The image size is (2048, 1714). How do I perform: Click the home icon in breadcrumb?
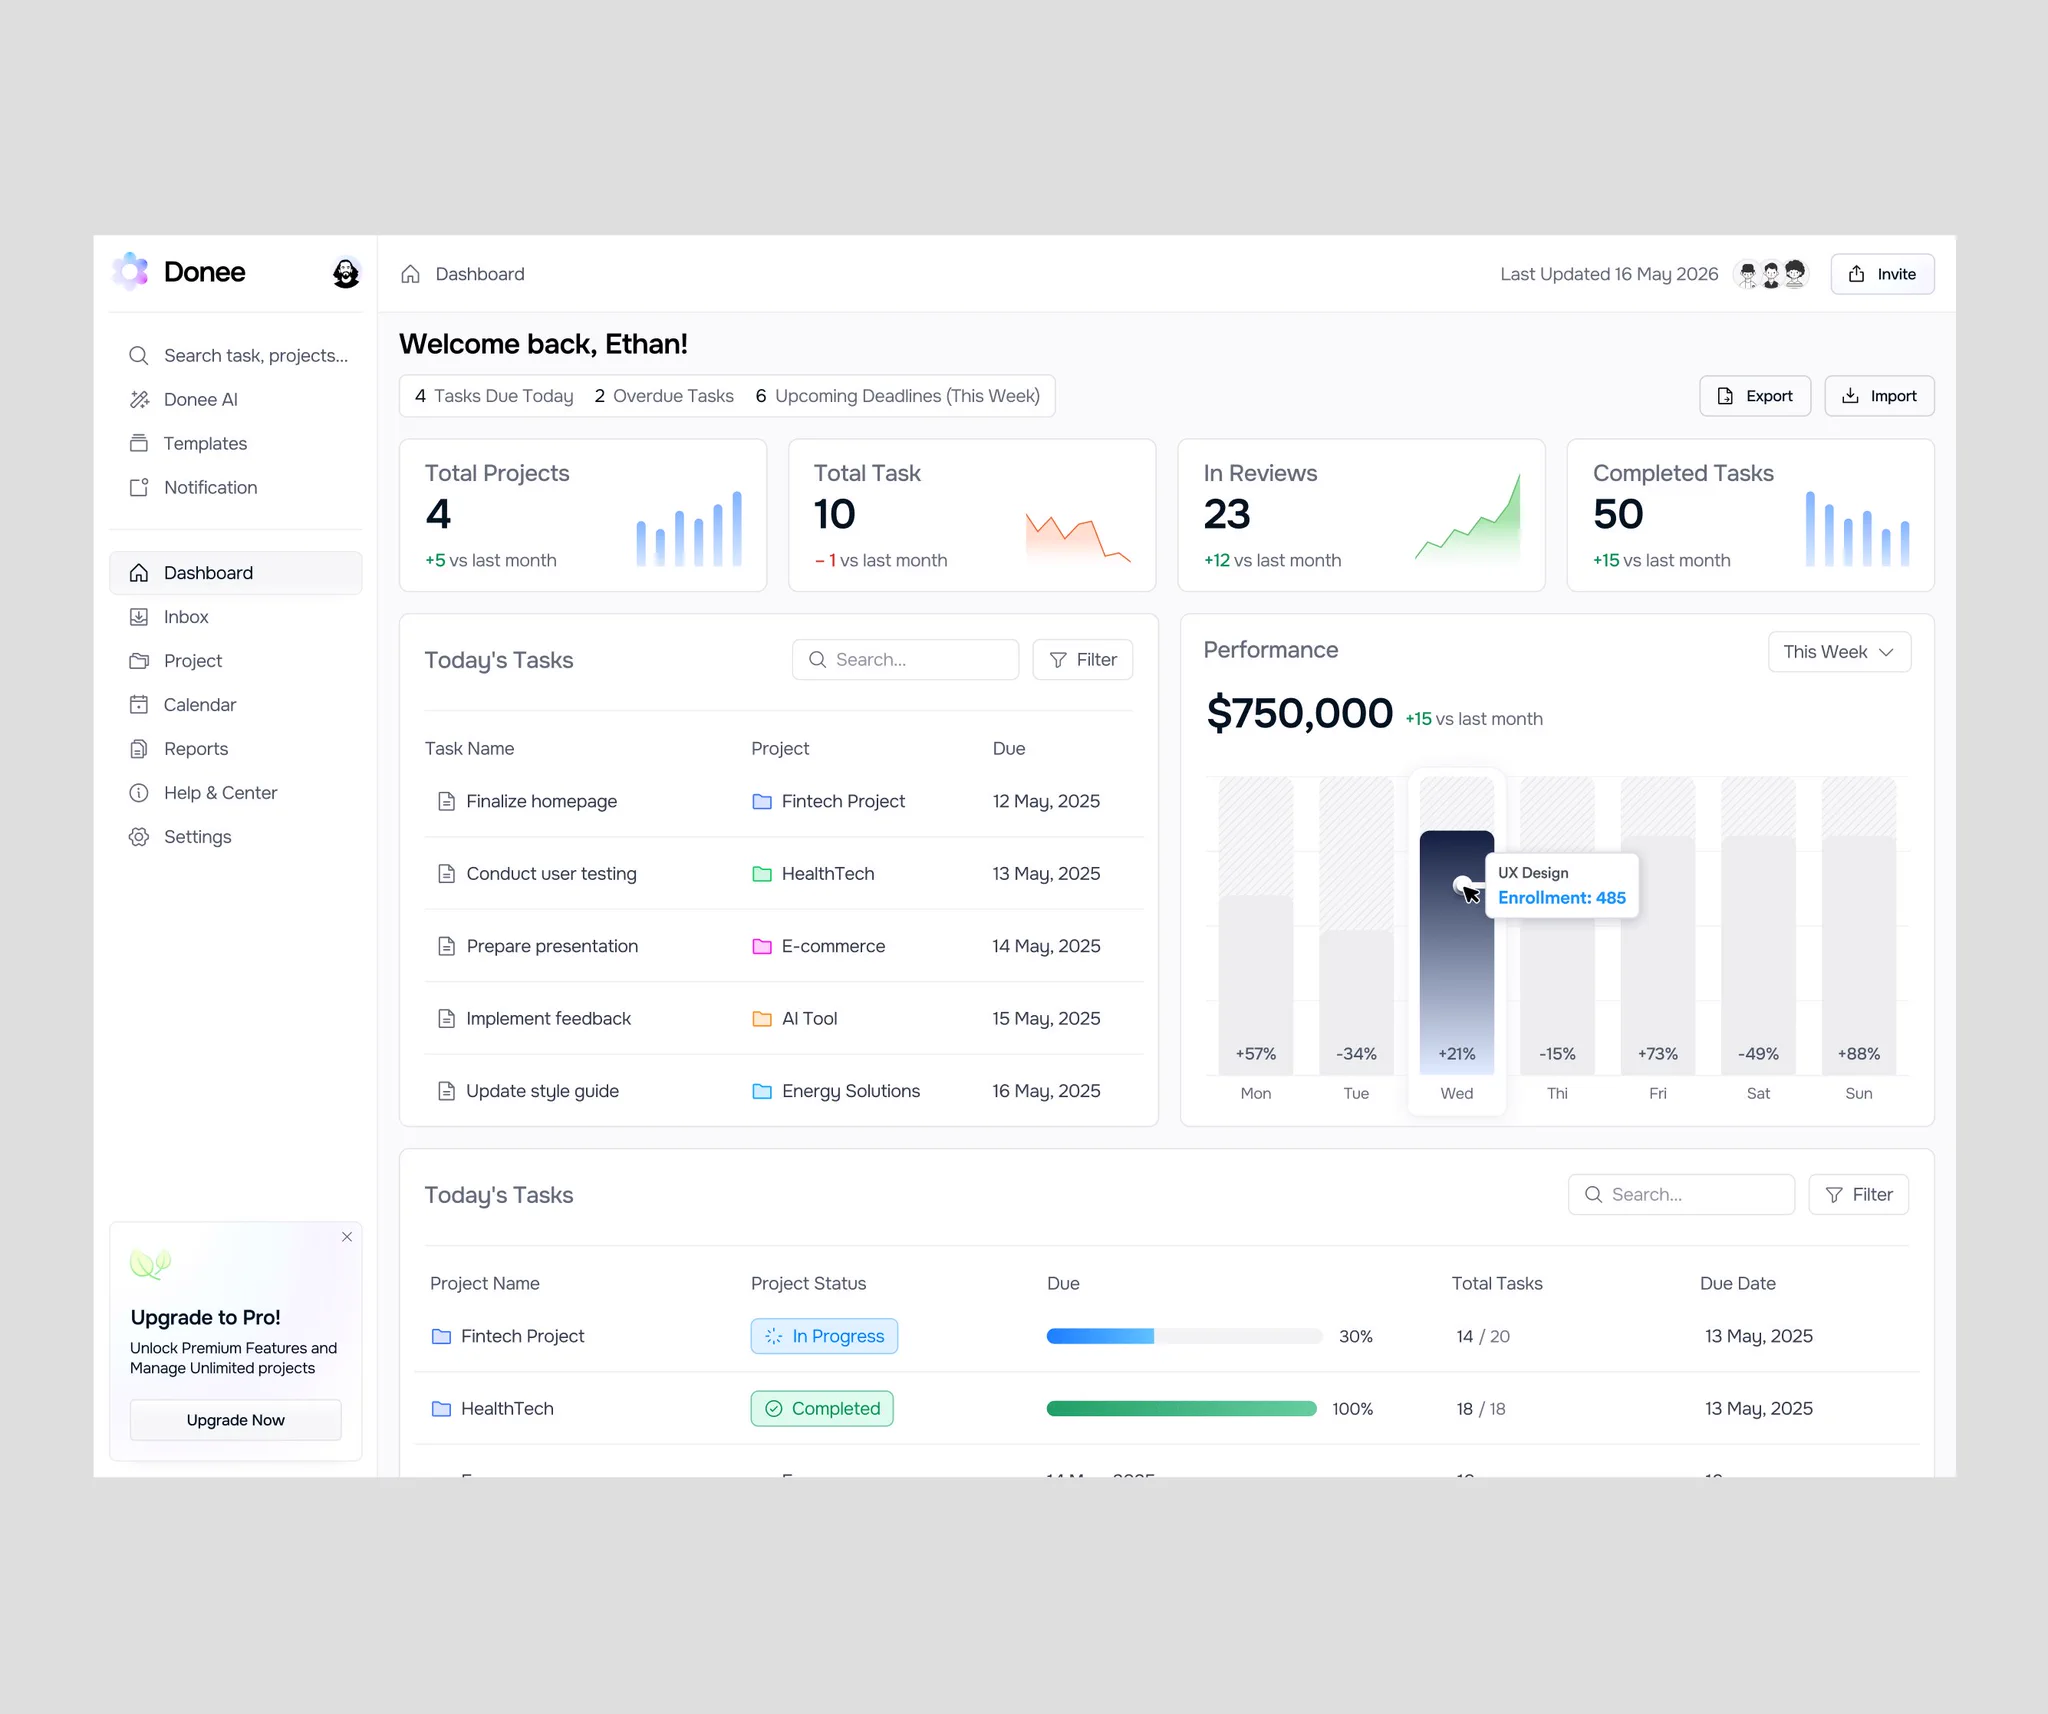[x=410, y=274]
